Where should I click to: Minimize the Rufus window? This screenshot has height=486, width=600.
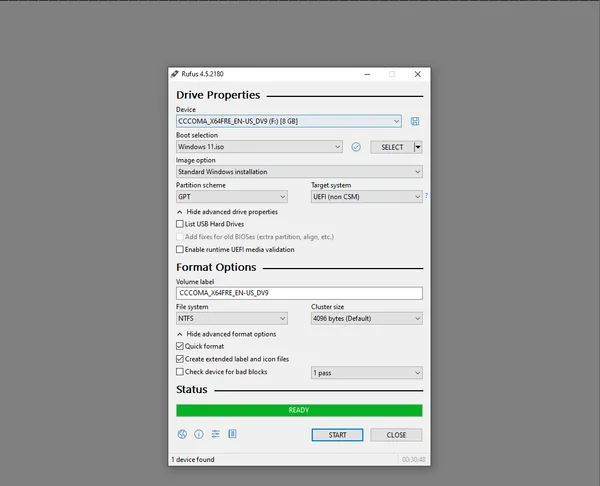point(367,74)
